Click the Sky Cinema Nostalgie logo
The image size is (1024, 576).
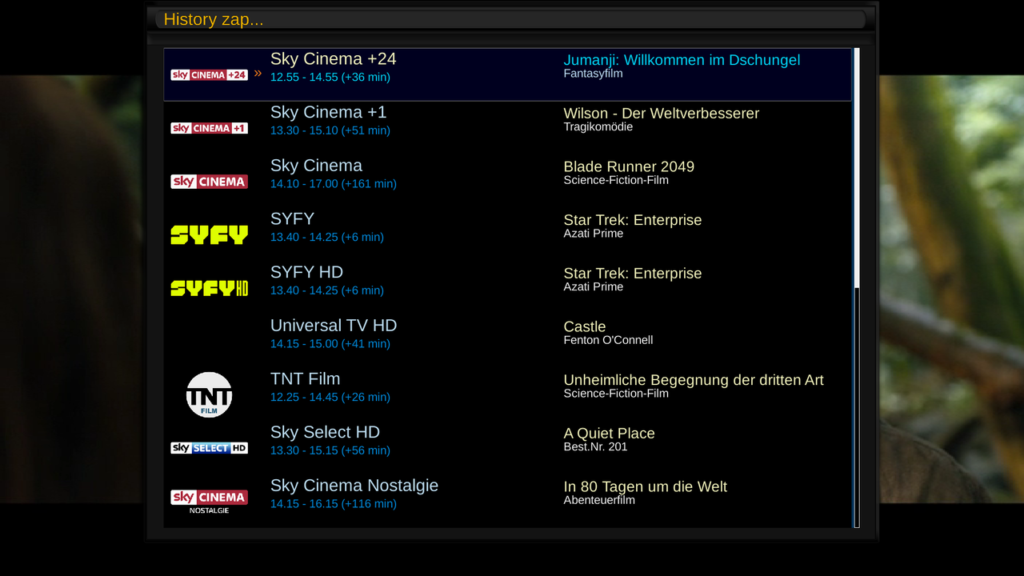(x=209, y=502)
